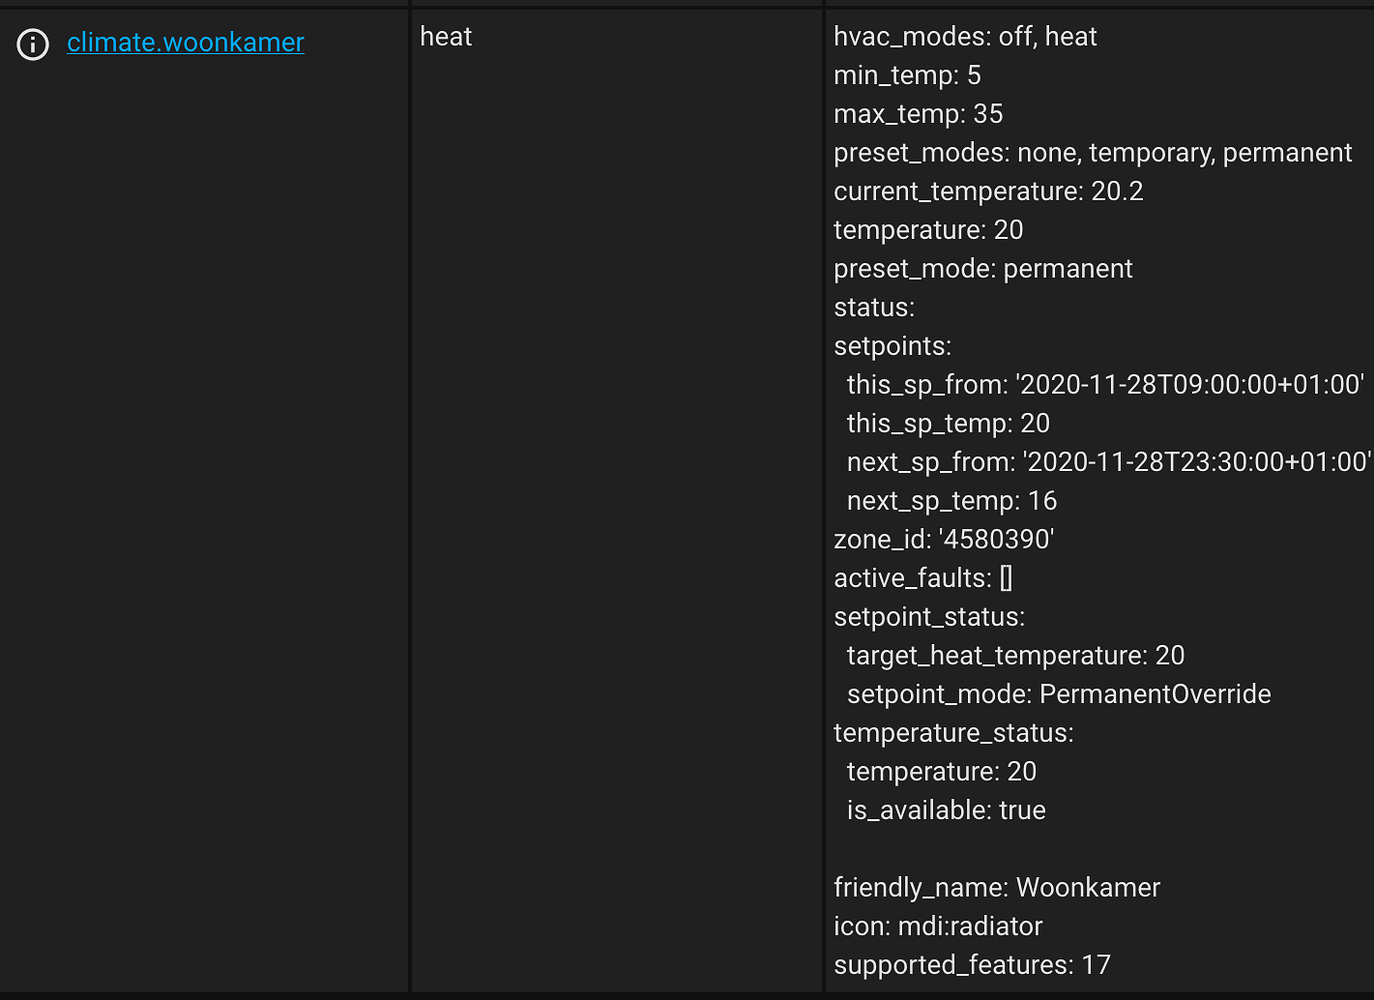
Task: Select the 'target_heat_temperature: 20' line
Action: click(x=1015, y=656)
